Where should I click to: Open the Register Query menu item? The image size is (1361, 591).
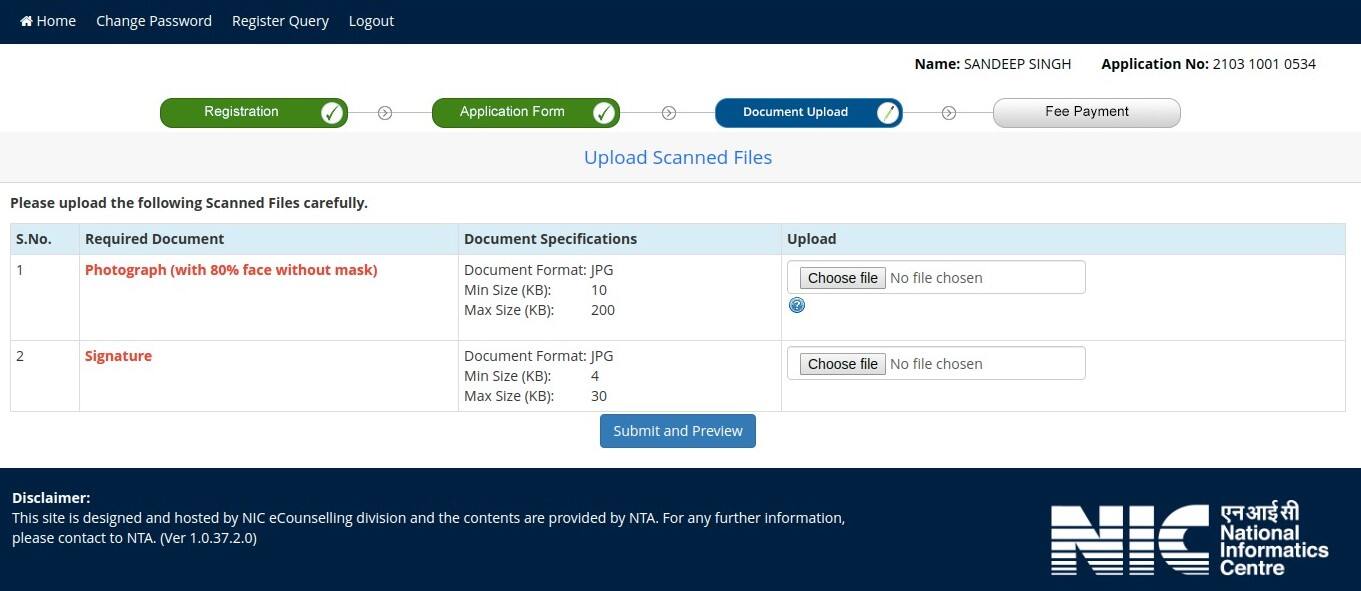tap(280, 21)
